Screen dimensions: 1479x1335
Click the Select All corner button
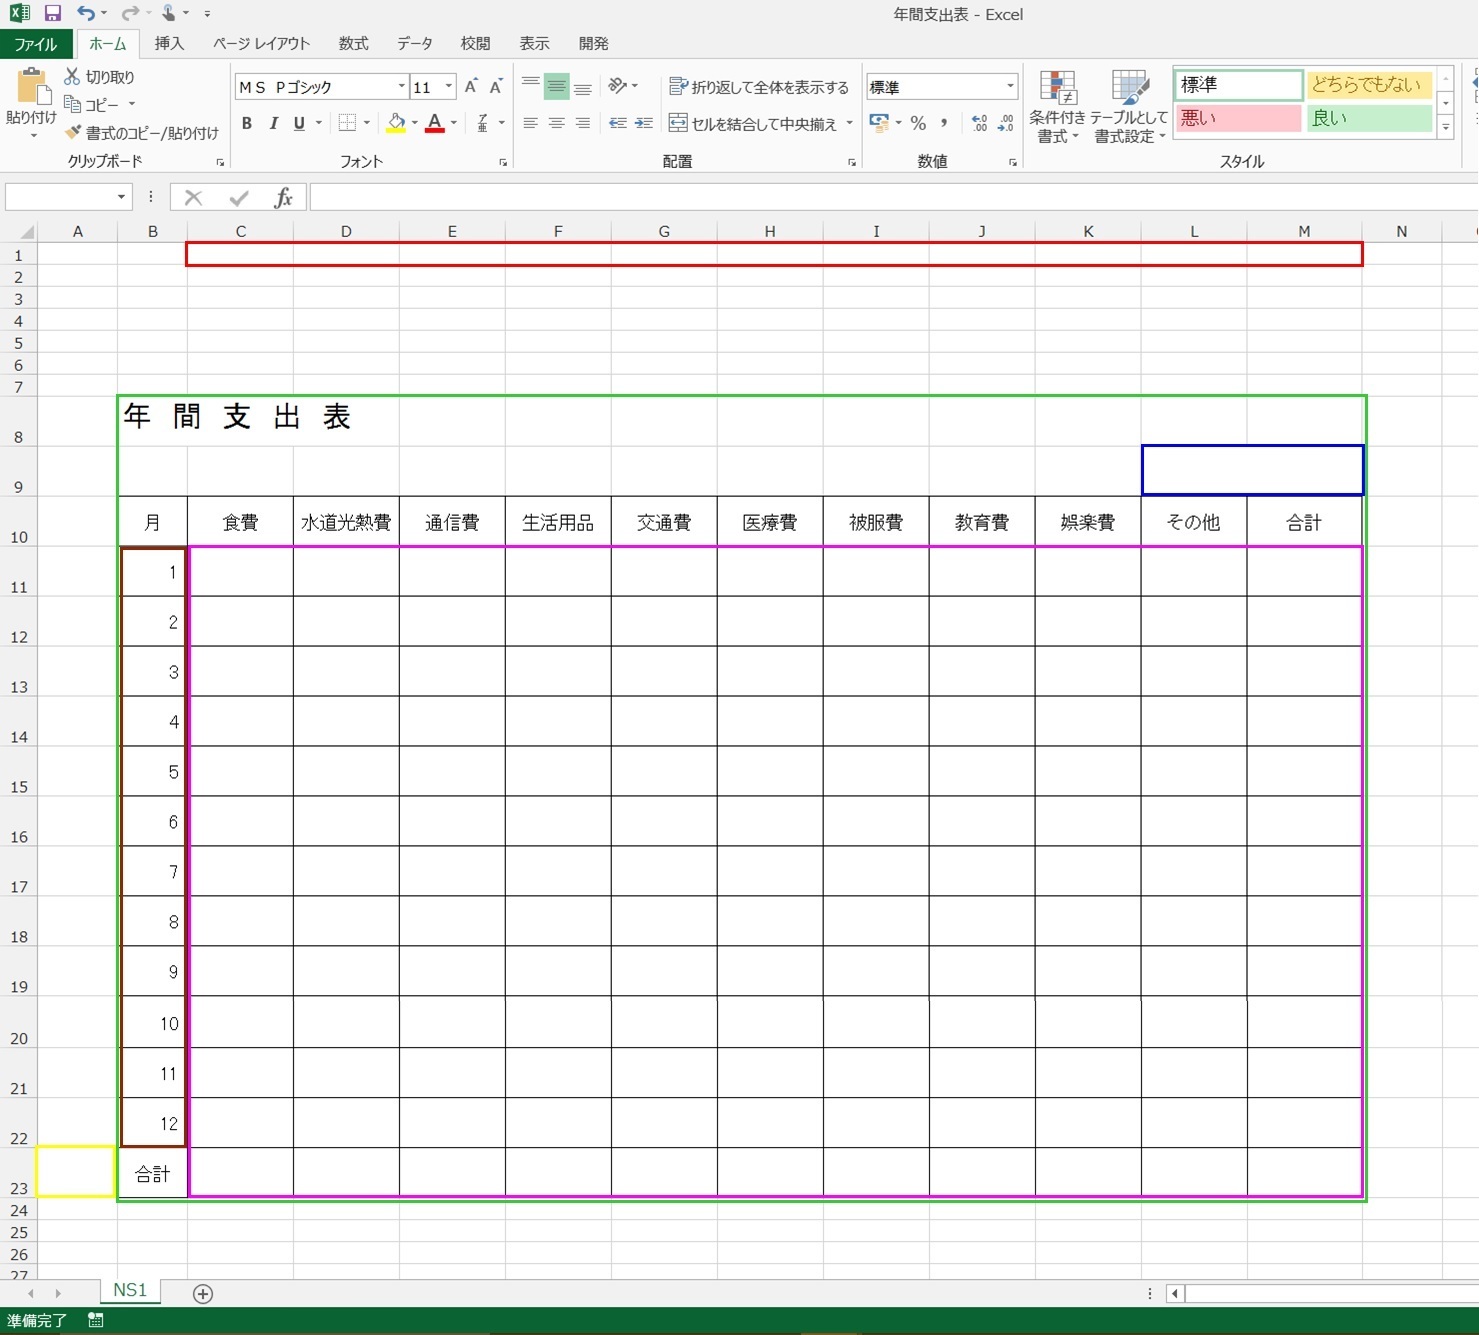click(26, 231)
